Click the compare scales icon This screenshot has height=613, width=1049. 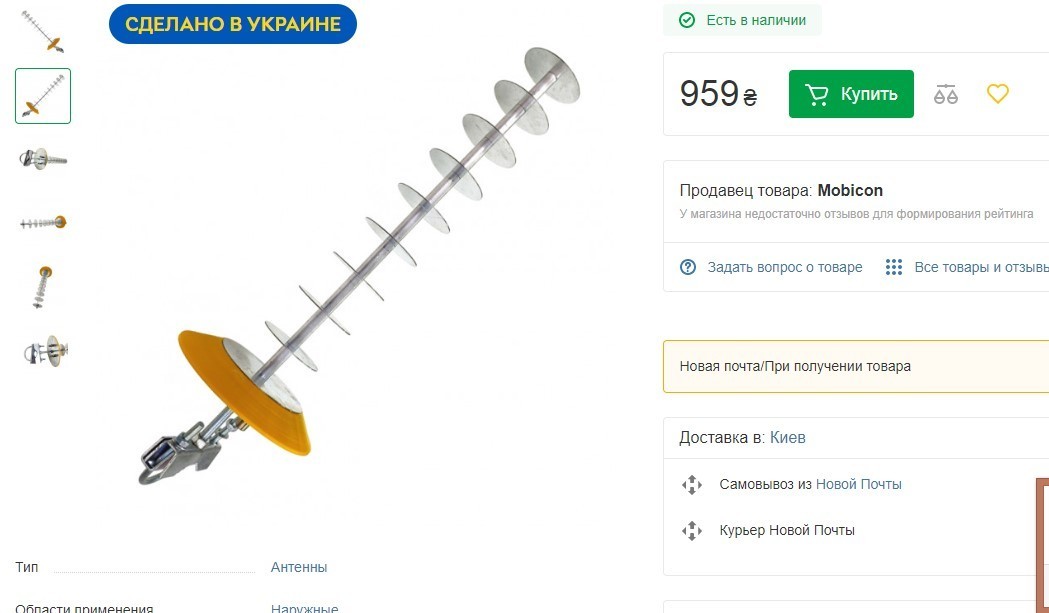[x=945, y=94]
